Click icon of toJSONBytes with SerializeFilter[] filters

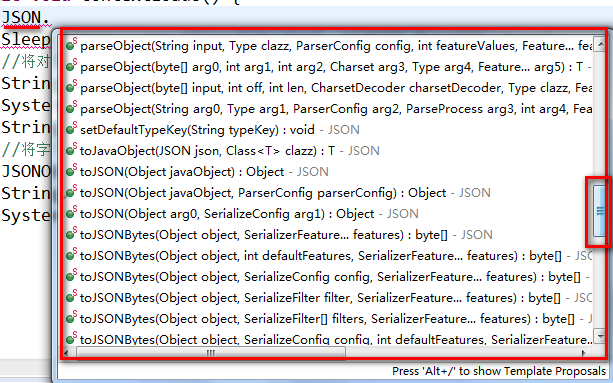[x=71, y=318]
